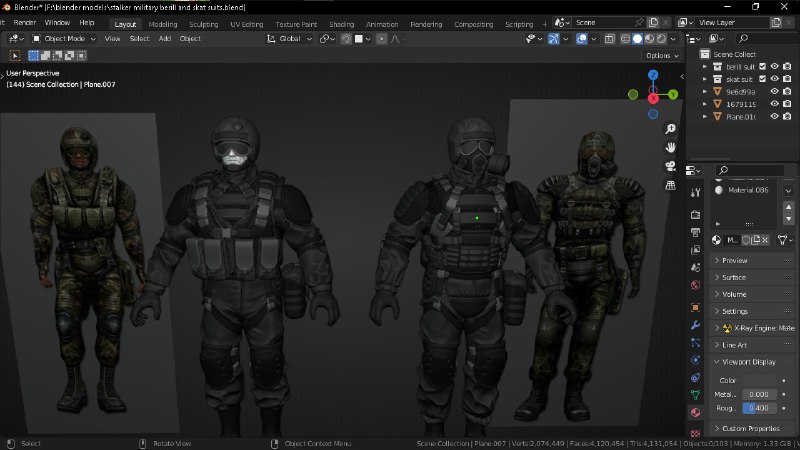Open the Object Constraints properties tab

coord(695,378)
